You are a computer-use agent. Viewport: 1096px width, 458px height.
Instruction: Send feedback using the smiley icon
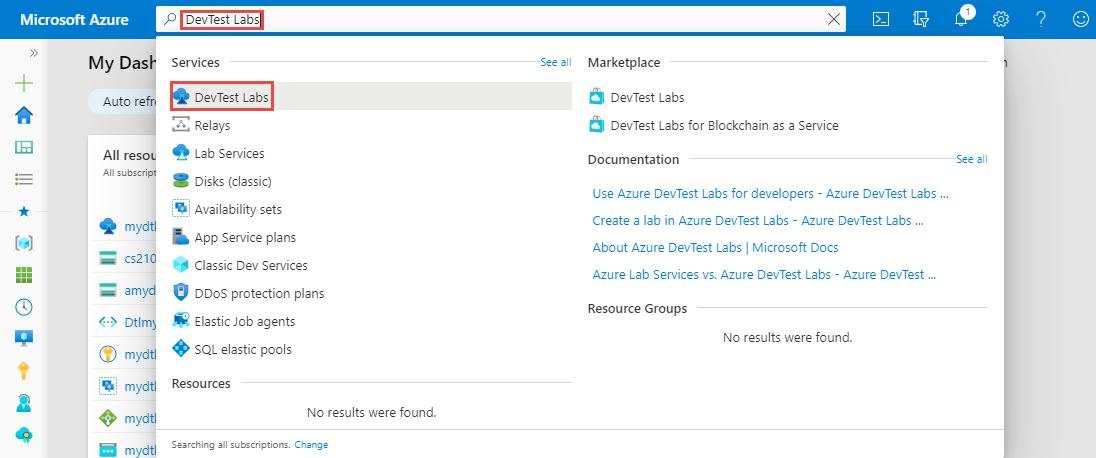click(1079, 19)
